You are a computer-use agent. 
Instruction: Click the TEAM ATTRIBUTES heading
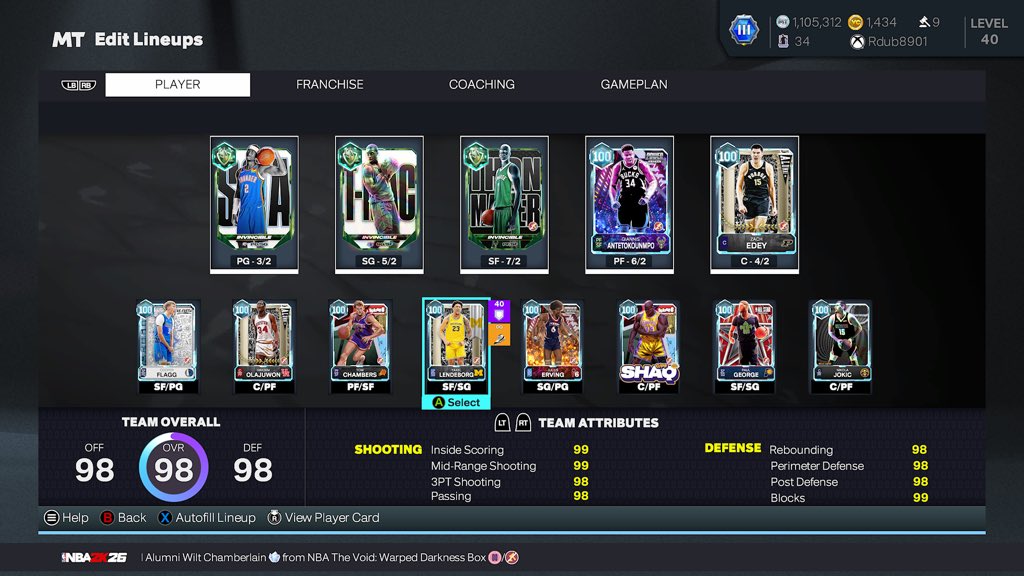(x=598, y=423)
